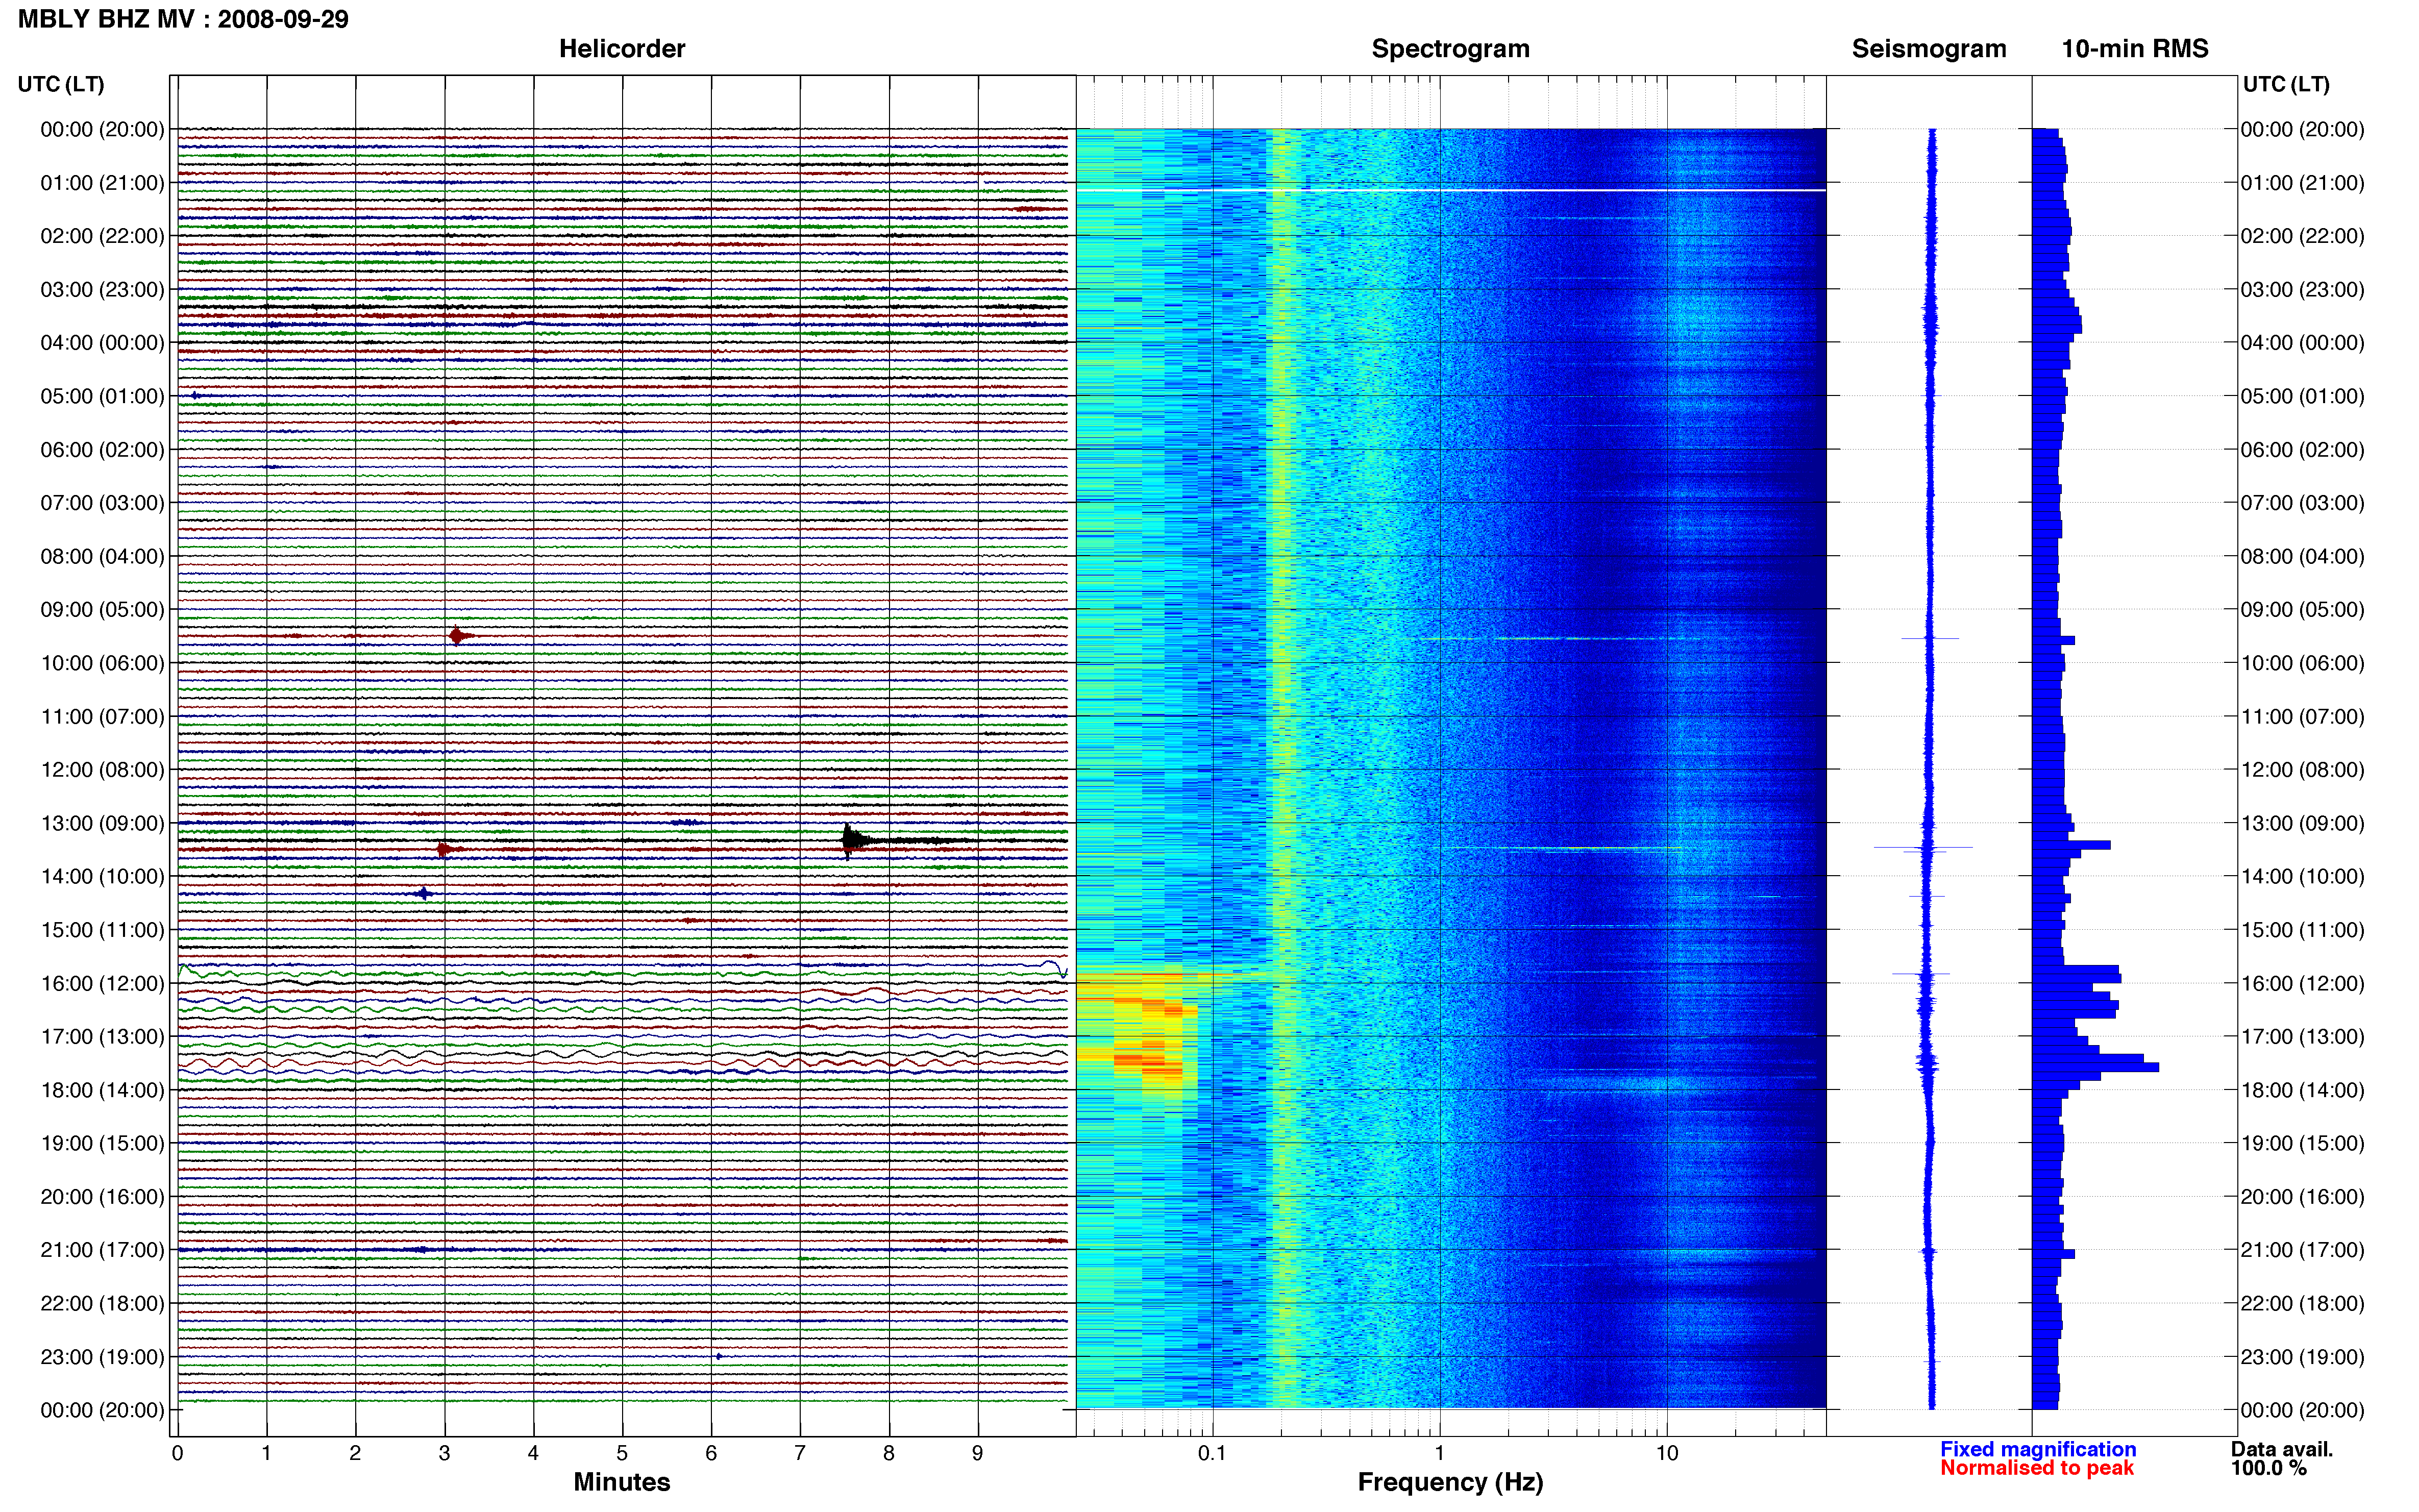2419x1512 pixels.
Task: Click the right "02:00 (22:00)" time label
Action: pyautogui.click(x=2302, y=236)
